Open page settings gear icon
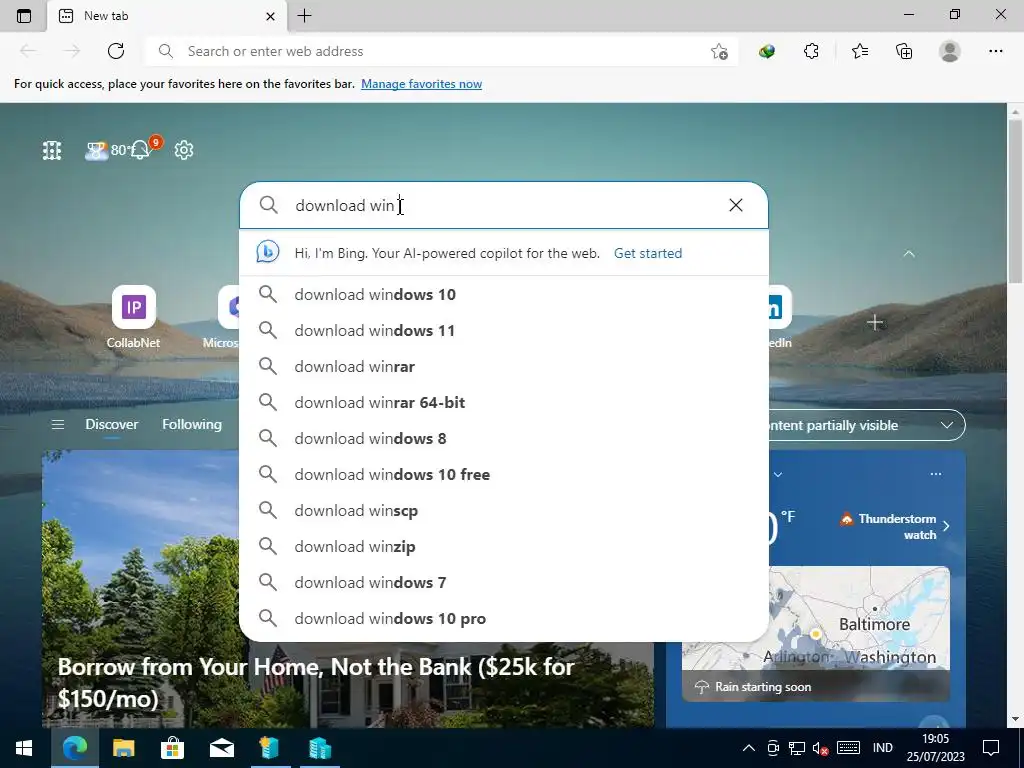This screenshot has height=768, width=1024. click(x=184, y=150)
